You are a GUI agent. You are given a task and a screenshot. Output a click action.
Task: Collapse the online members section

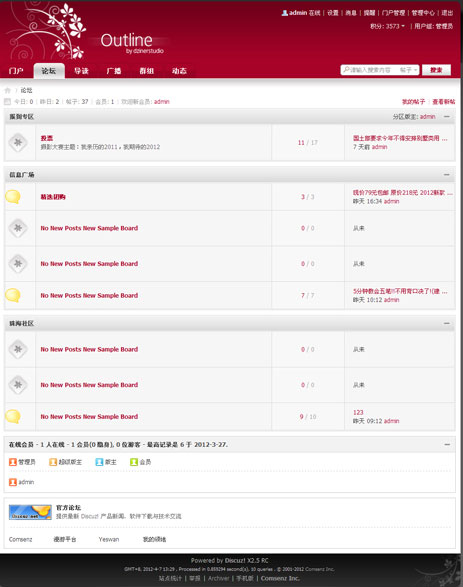tap(447, 444)
